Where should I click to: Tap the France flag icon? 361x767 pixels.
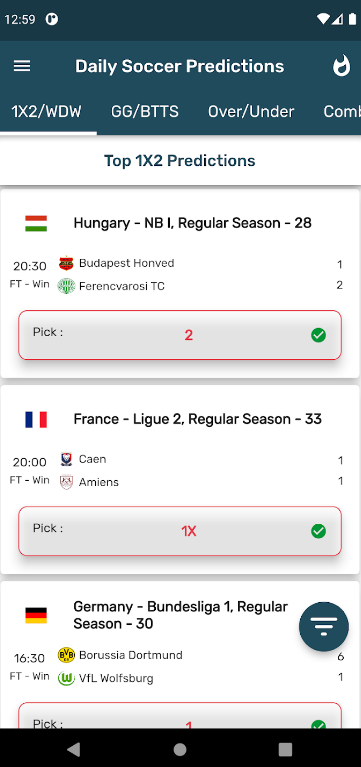pos(36,419)
